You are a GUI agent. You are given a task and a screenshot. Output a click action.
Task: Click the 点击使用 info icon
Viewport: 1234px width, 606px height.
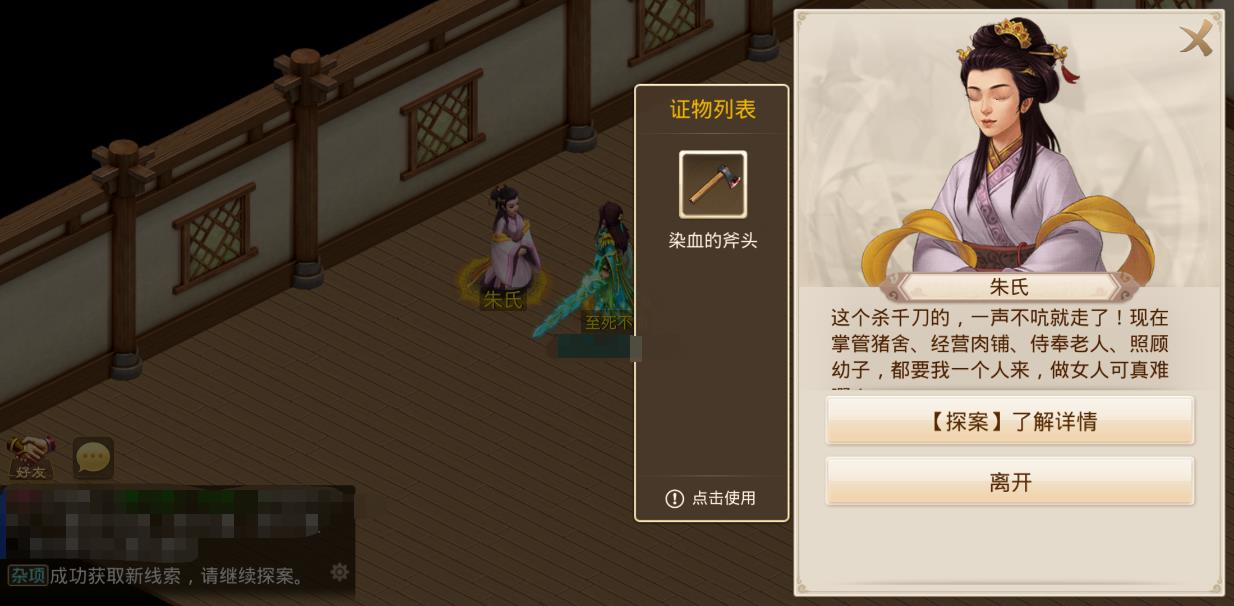click(x=675, y=498)
